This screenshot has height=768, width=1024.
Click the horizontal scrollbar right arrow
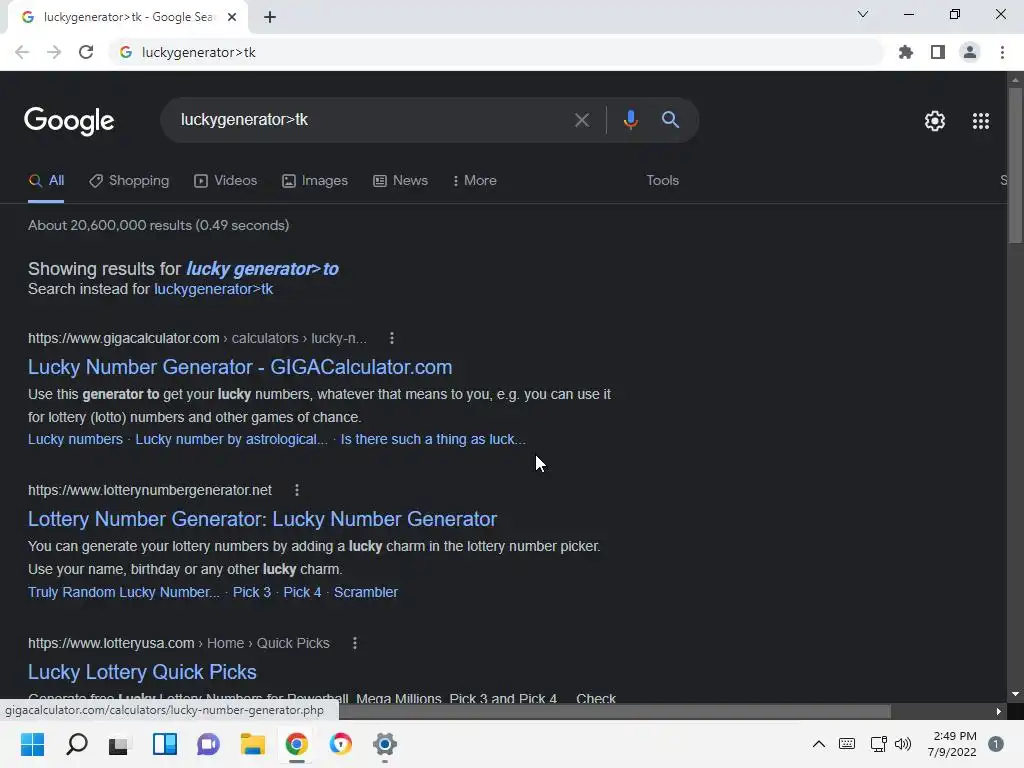tap(999, 711)
